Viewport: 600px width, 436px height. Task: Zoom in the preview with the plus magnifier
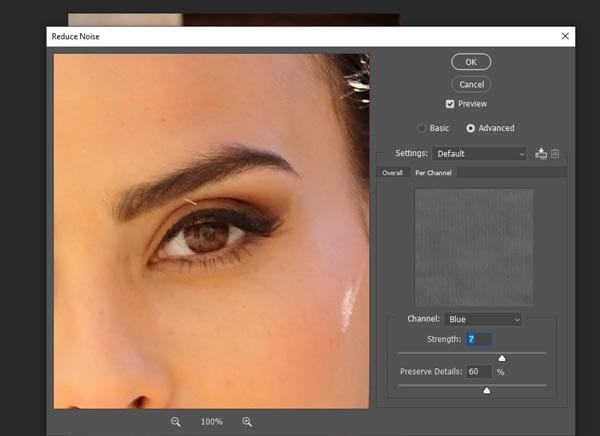tap(247, 422)
